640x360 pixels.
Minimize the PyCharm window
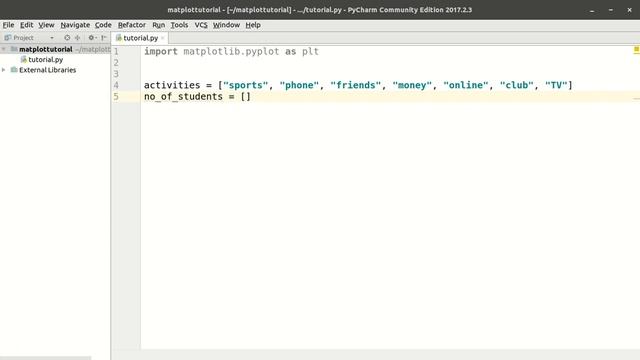coord(591,10)
